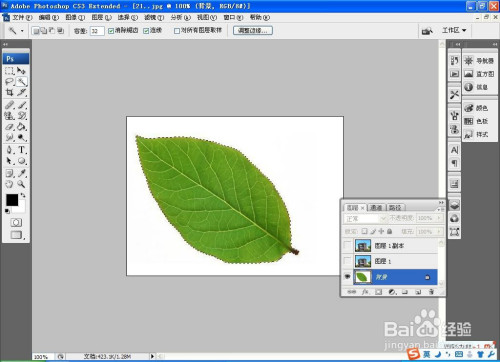Viewport: 500px width, 362px height.
Task: Select the Healing Brush tool
Action: [9, 105]
